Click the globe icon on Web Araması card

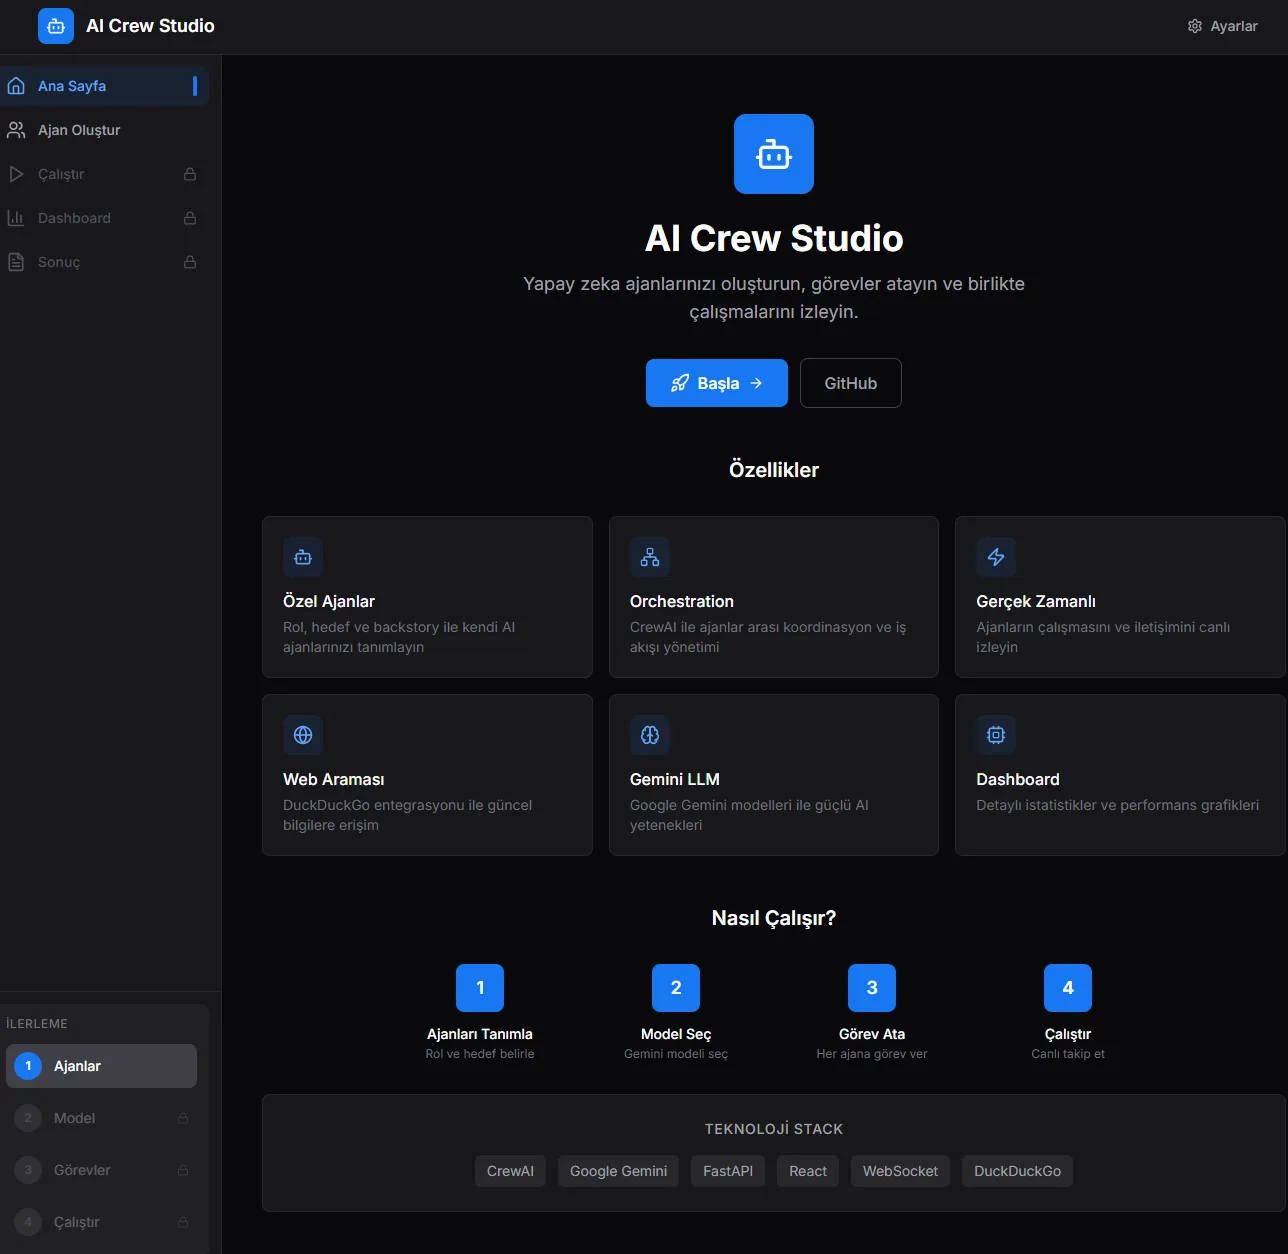pos(303,735)
